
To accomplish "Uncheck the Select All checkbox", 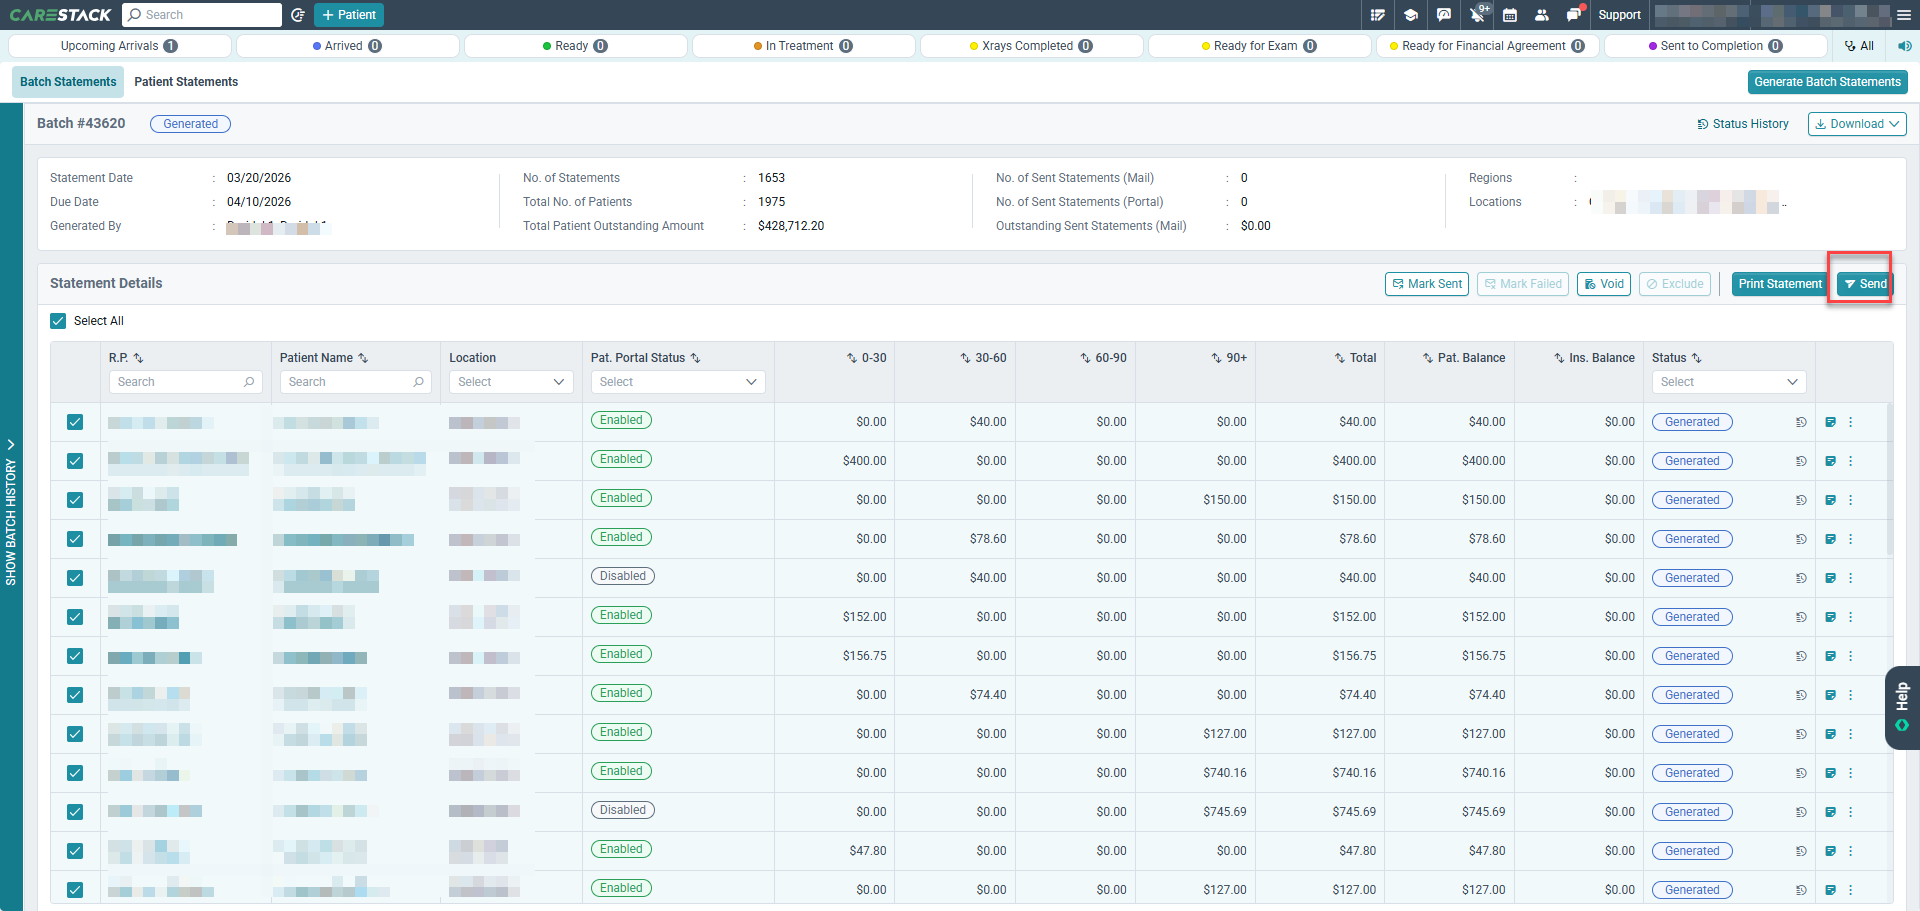I will pyautogui.click(x=58, y=321).
